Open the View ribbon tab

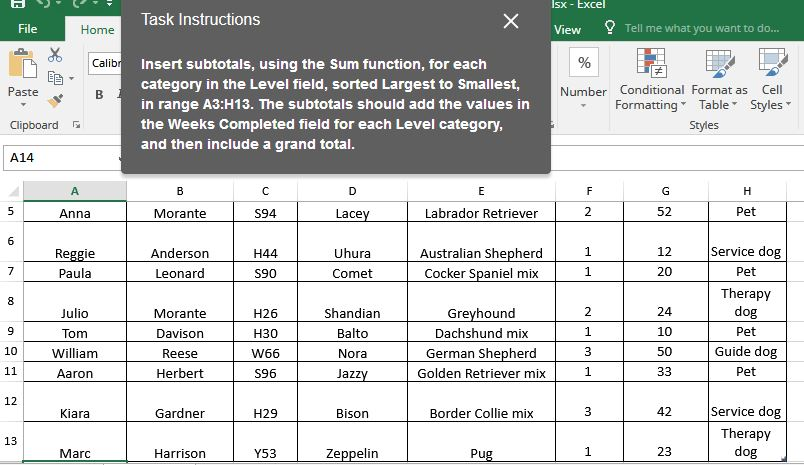click(567, 30)
